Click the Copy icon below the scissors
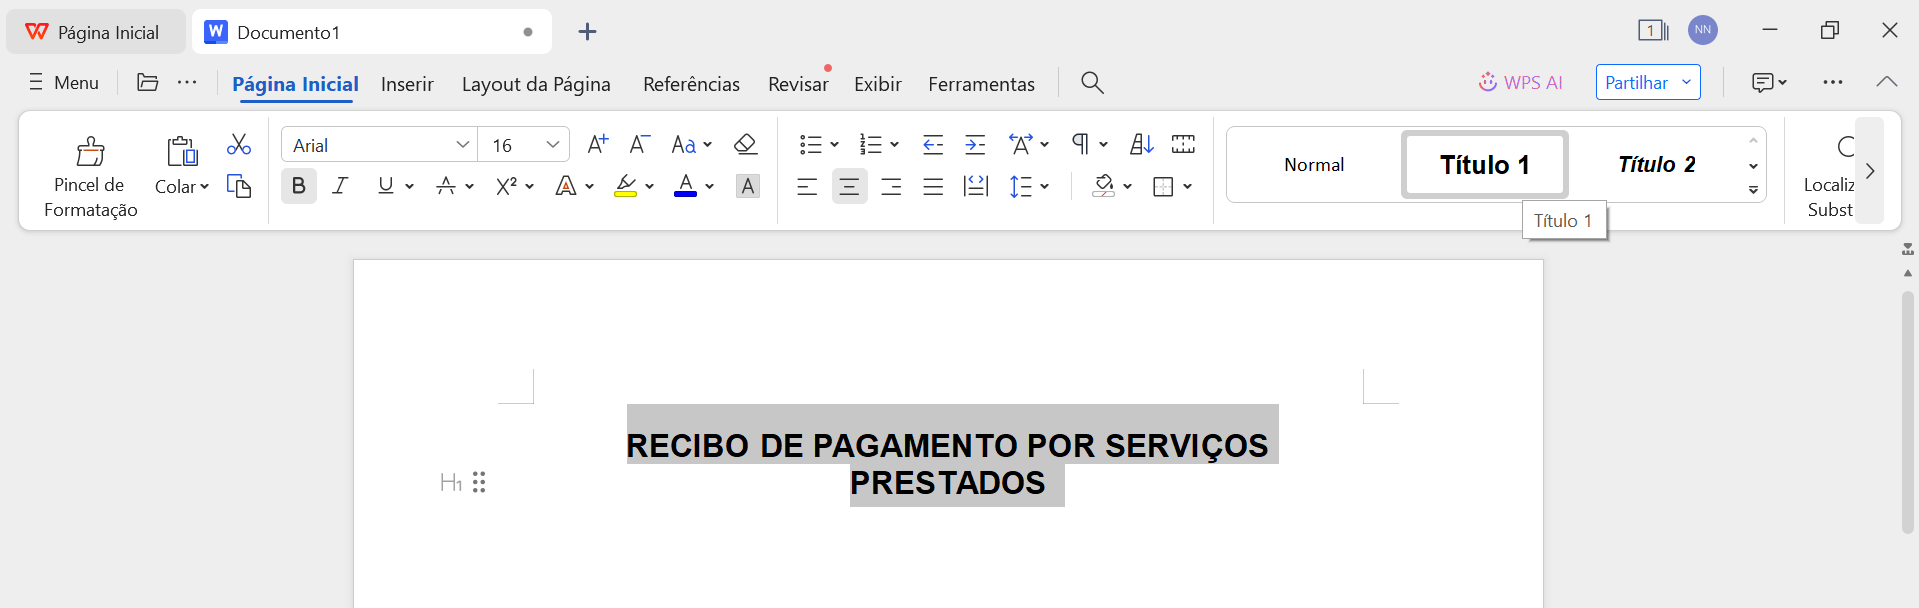The width and height of the screenshot is (1919, 608). click(x=239, y=186)
